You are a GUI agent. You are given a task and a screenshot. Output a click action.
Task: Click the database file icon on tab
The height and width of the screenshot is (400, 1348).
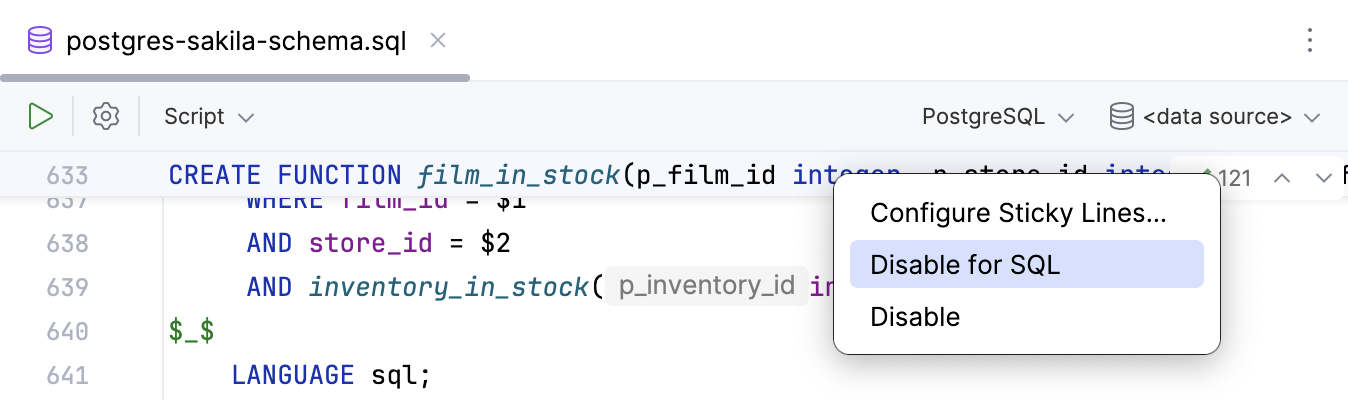point(40,42)
